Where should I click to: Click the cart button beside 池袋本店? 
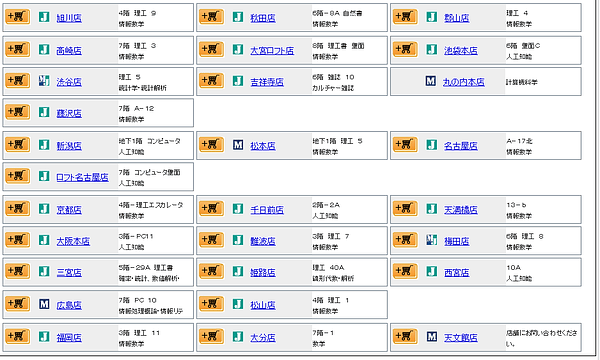tap(405, 50)
